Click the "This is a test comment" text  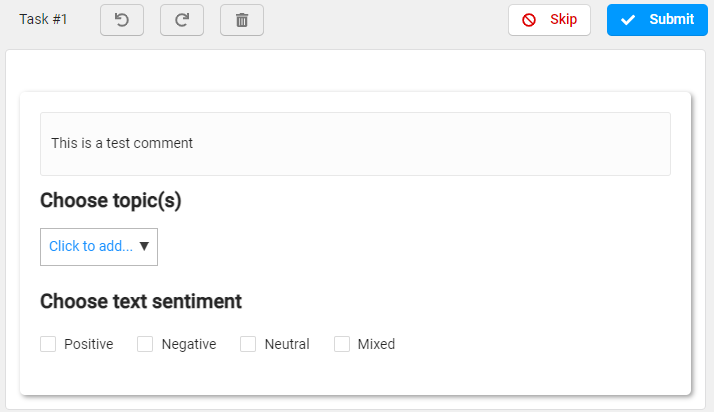click(x=122, y=143)
